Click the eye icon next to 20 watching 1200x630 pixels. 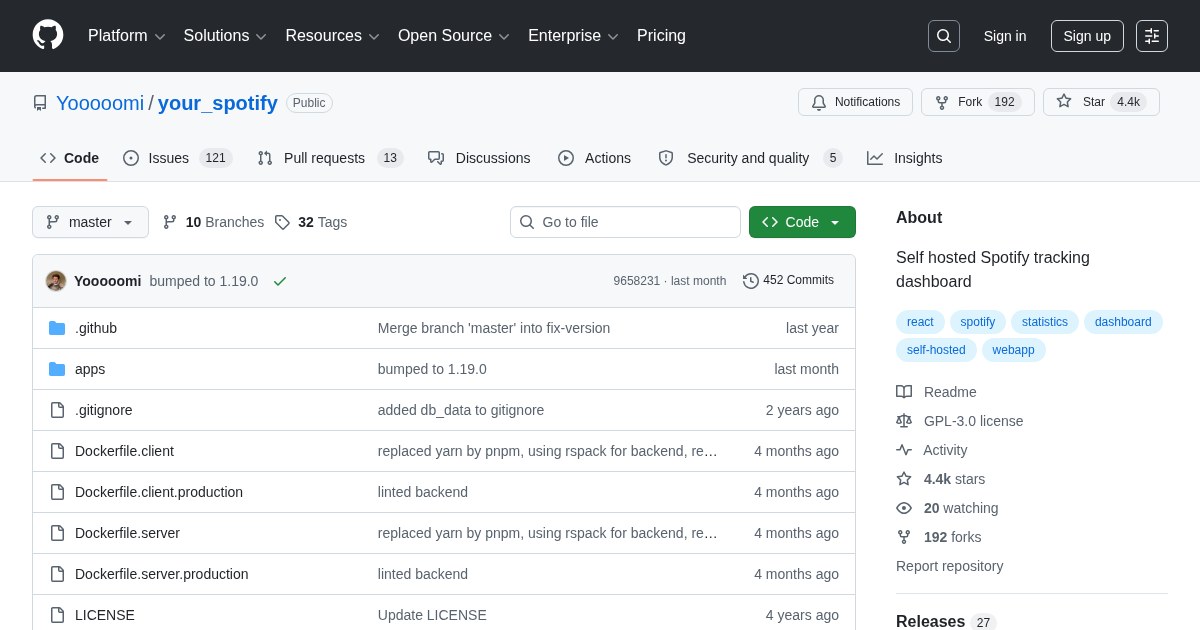pyautogui.click(x=904, y=508)
